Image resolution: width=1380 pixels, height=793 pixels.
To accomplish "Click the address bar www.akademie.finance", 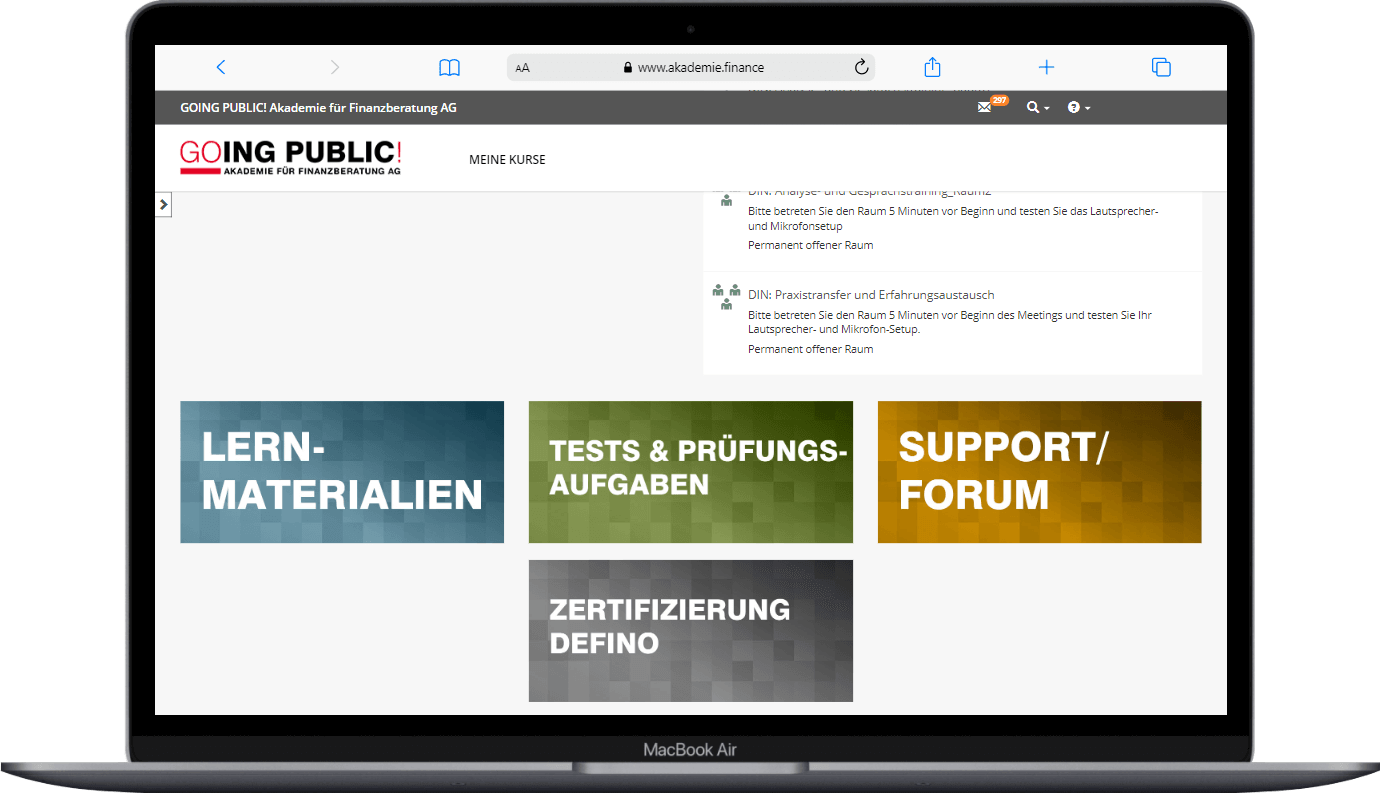I will 700,68.
